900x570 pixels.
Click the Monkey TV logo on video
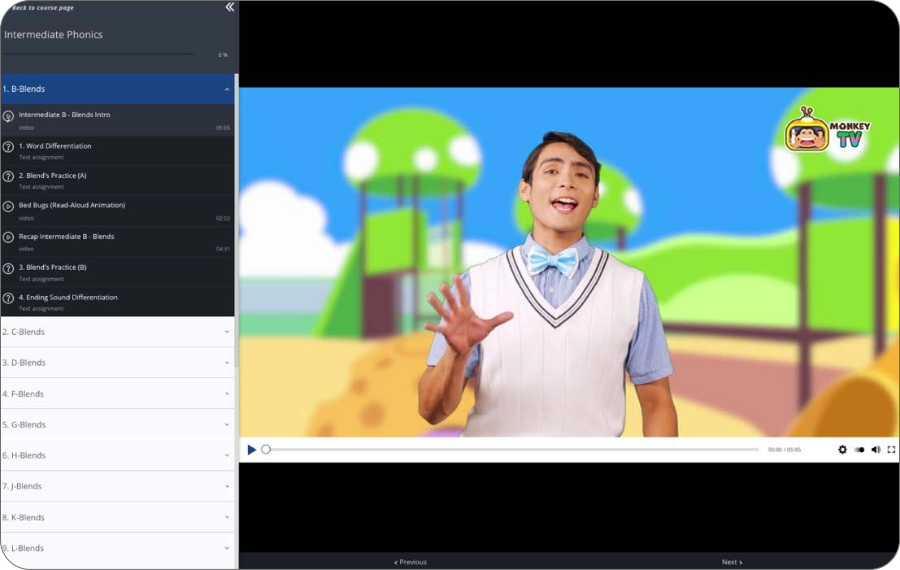827,130
